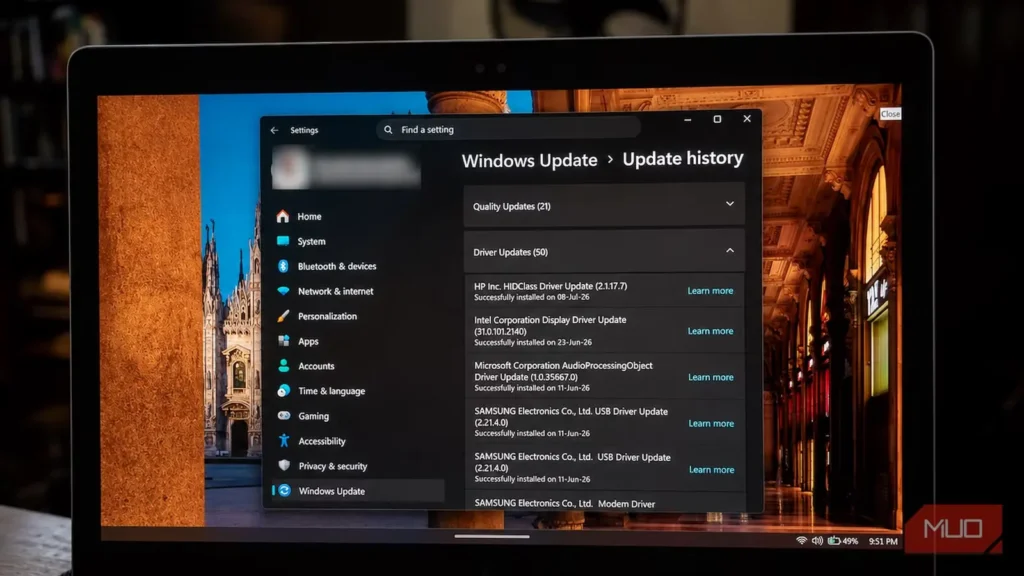Viewport: 1024px width, 576px height.
Task: Click the Windows Update sync icon
Action: [284, 490]
